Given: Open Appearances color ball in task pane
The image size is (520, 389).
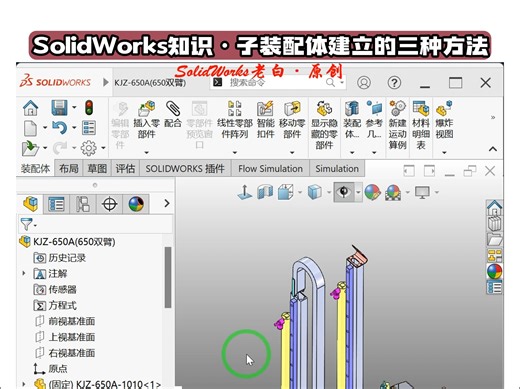Looking at the screenshot, I should pyautogui.click(x=495, y=271).
